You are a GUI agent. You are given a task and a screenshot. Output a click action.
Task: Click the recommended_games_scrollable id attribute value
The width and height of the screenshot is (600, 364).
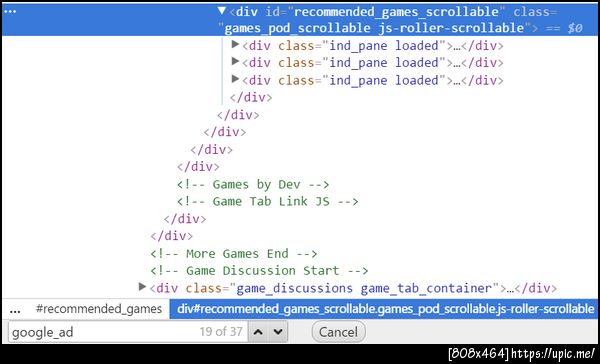point(396,11)
